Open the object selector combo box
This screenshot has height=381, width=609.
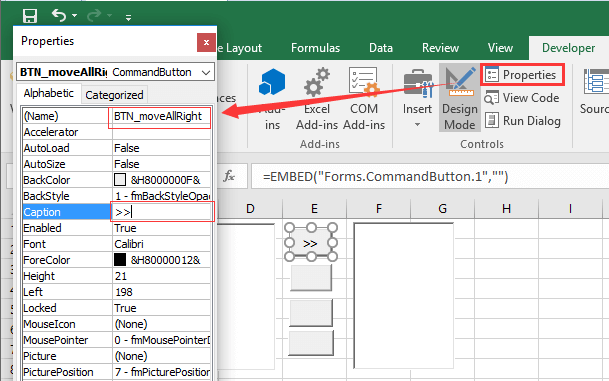coord(115,72)
